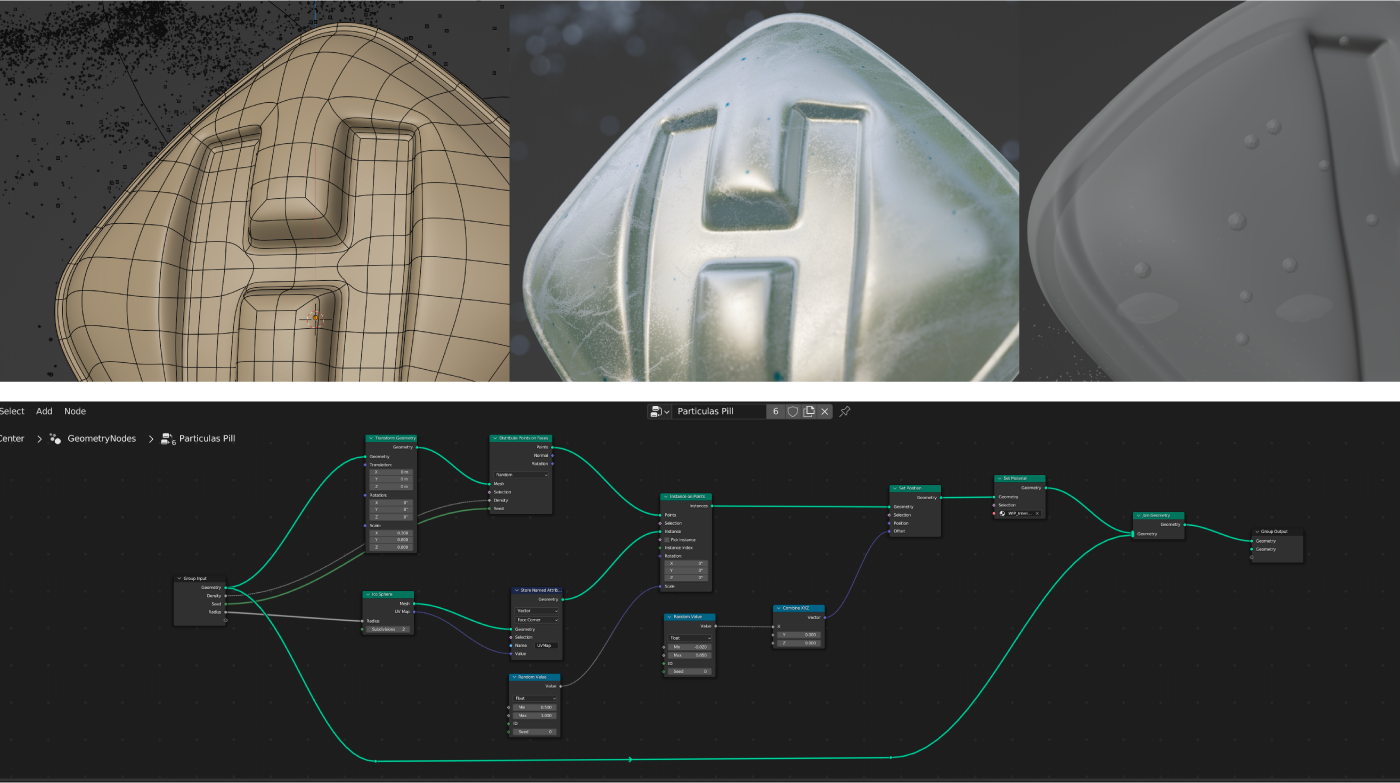This screenshot has width=1400, height=783.
Task: Clear the material on Set Material node
Action: [x=1037, y=513]
